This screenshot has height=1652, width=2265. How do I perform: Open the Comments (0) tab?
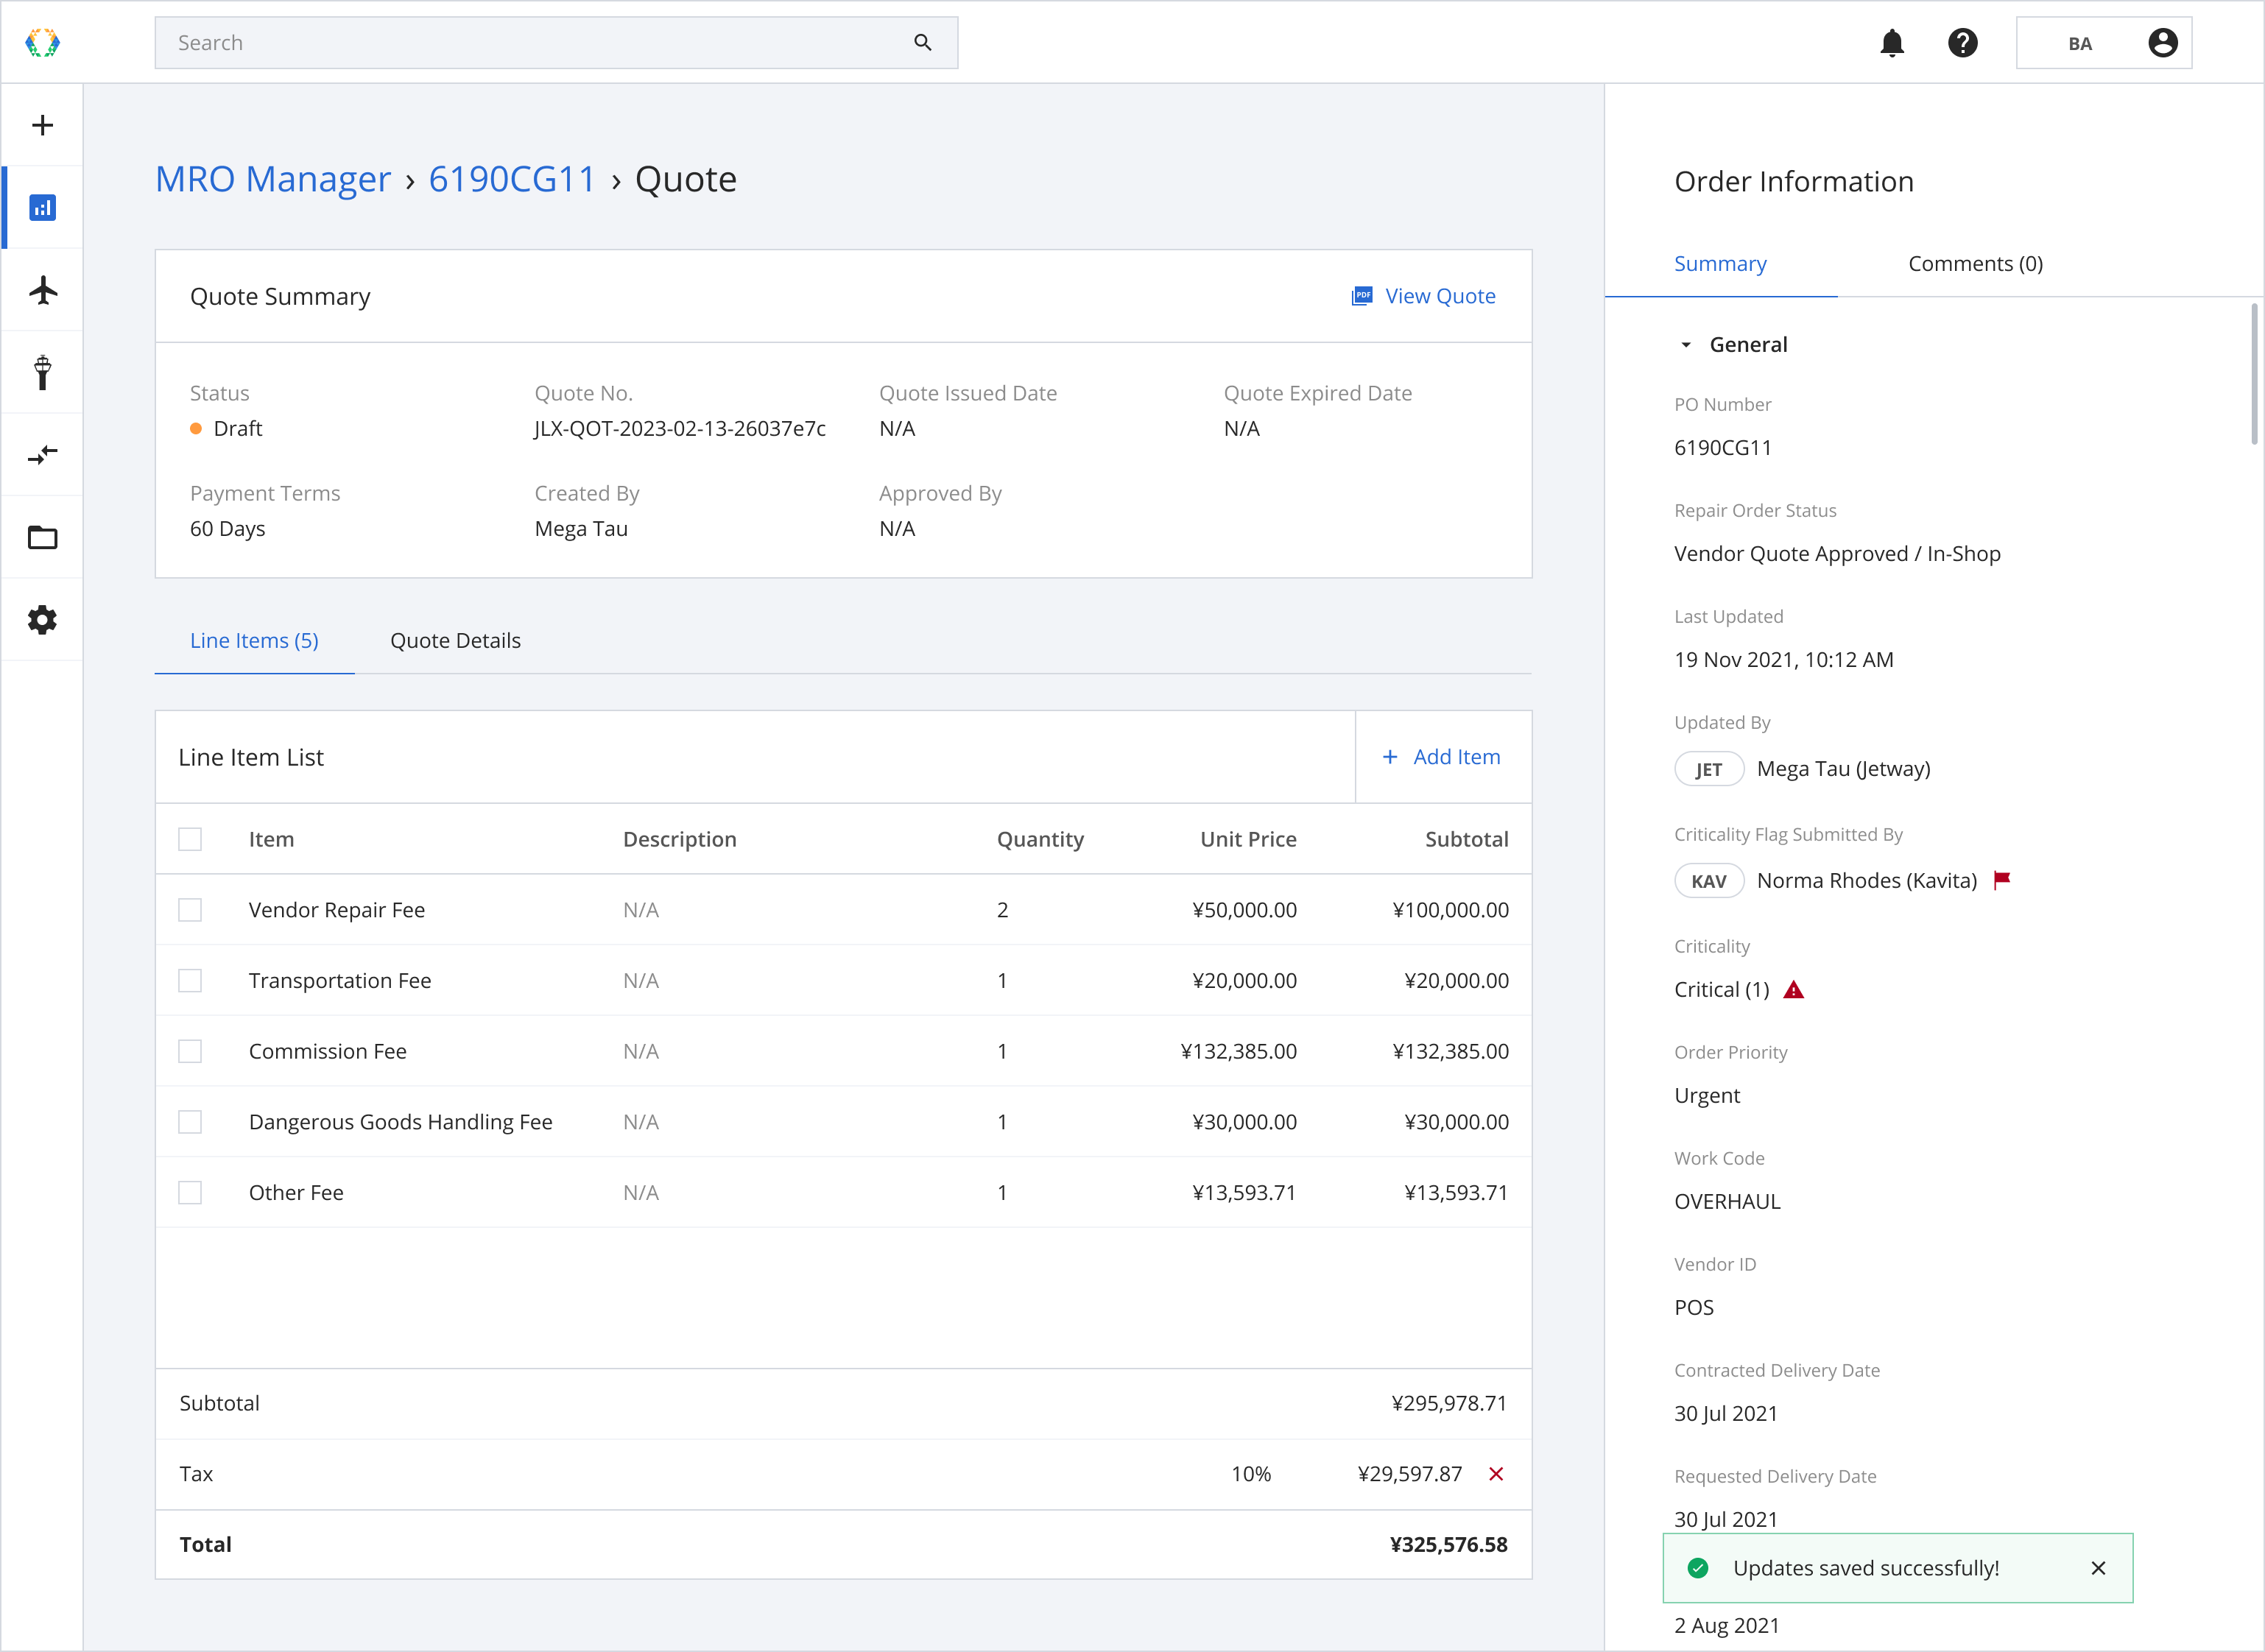click(x=1975, y=264)
